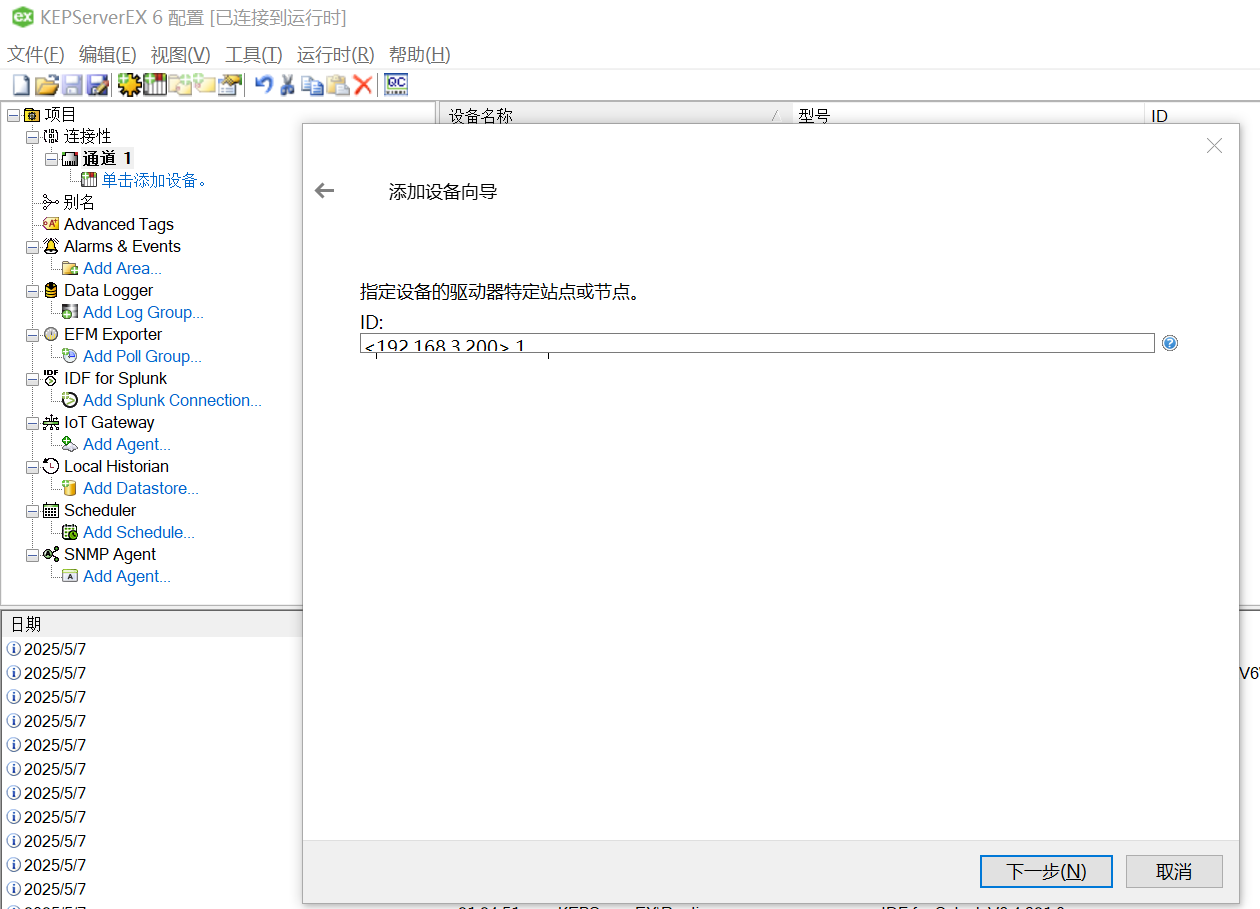Click the Cut scissors icon

[287, 85]
